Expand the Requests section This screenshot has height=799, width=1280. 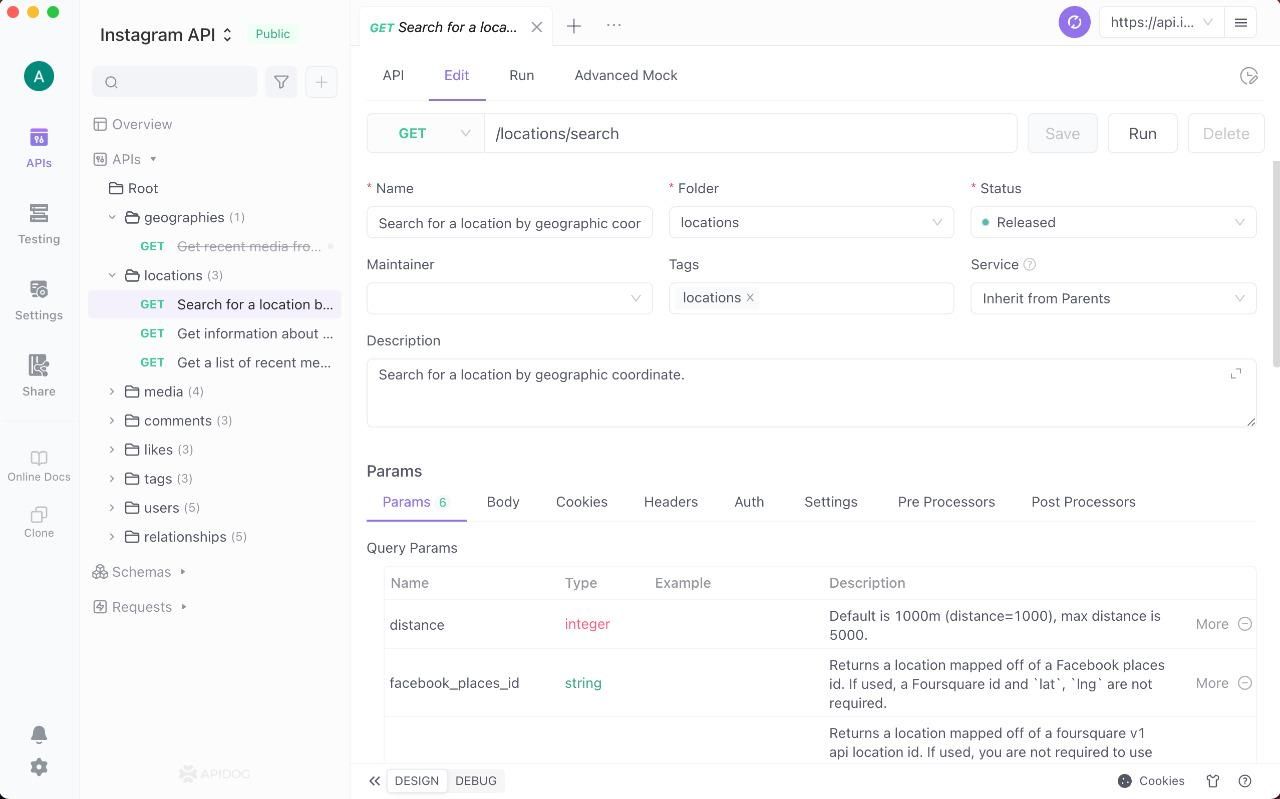tap(184, 607)
